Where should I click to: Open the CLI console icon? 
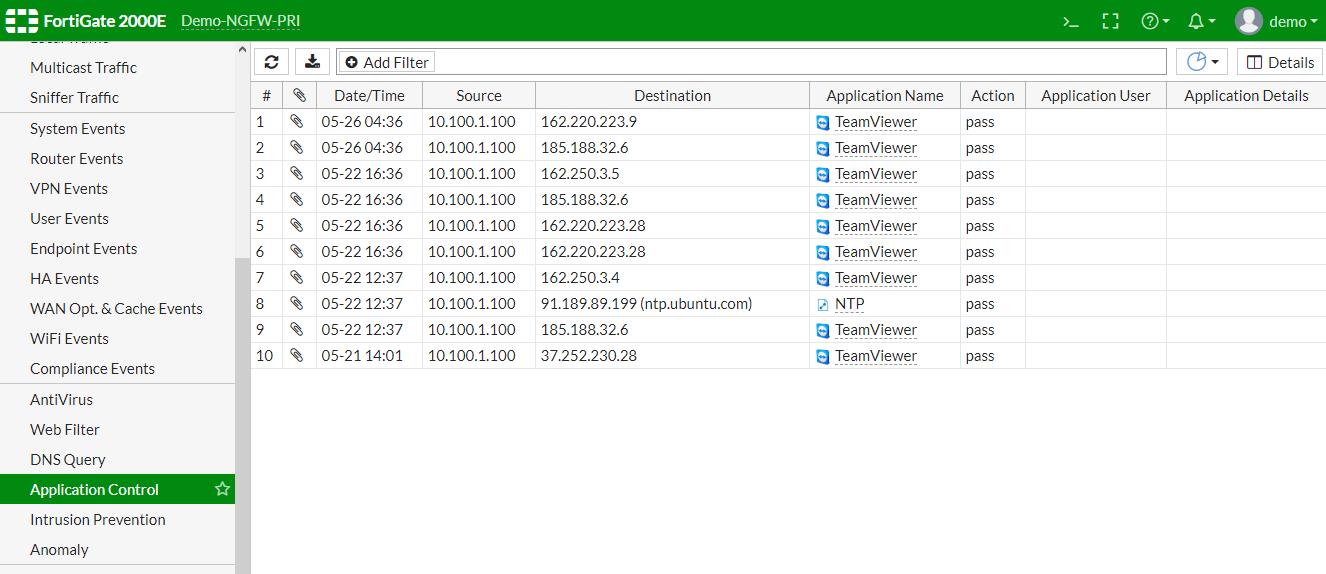(x=1071, y=21)
